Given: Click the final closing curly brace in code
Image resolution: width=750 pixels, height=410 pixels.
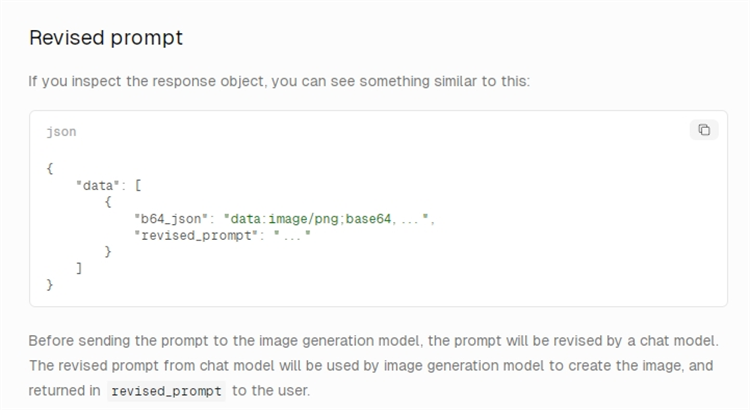Looking at the screenshot, I should coord(50,286).
